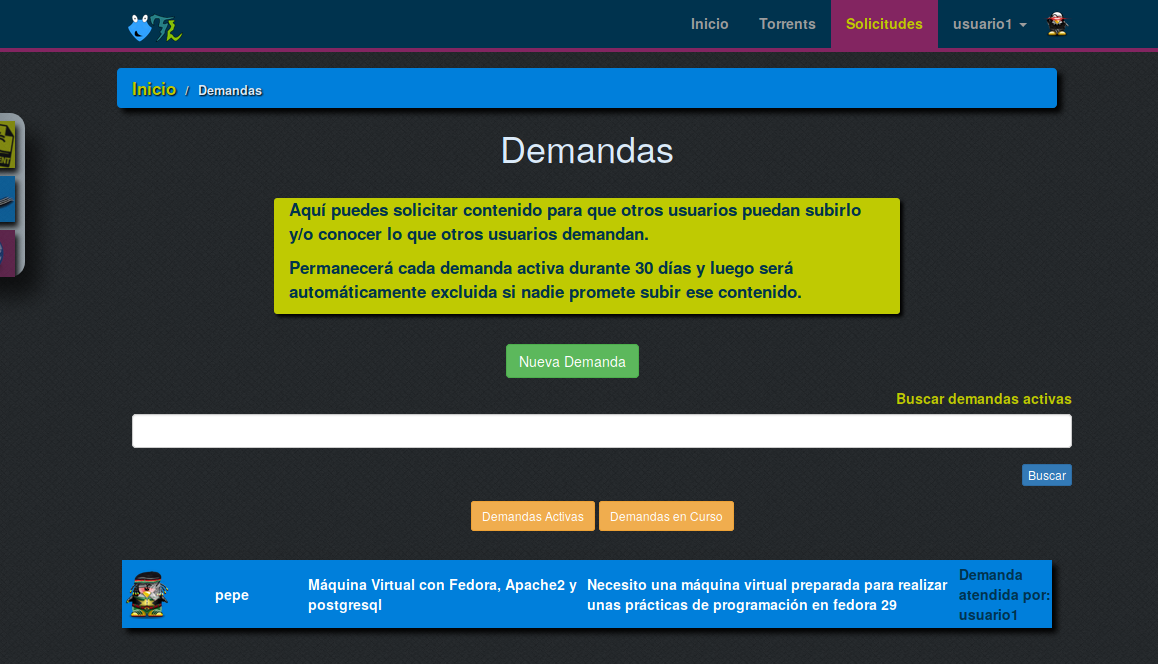Click the Demandas breadcrumb text
The height and width of the screenshot is (664, 1158).
230,90
